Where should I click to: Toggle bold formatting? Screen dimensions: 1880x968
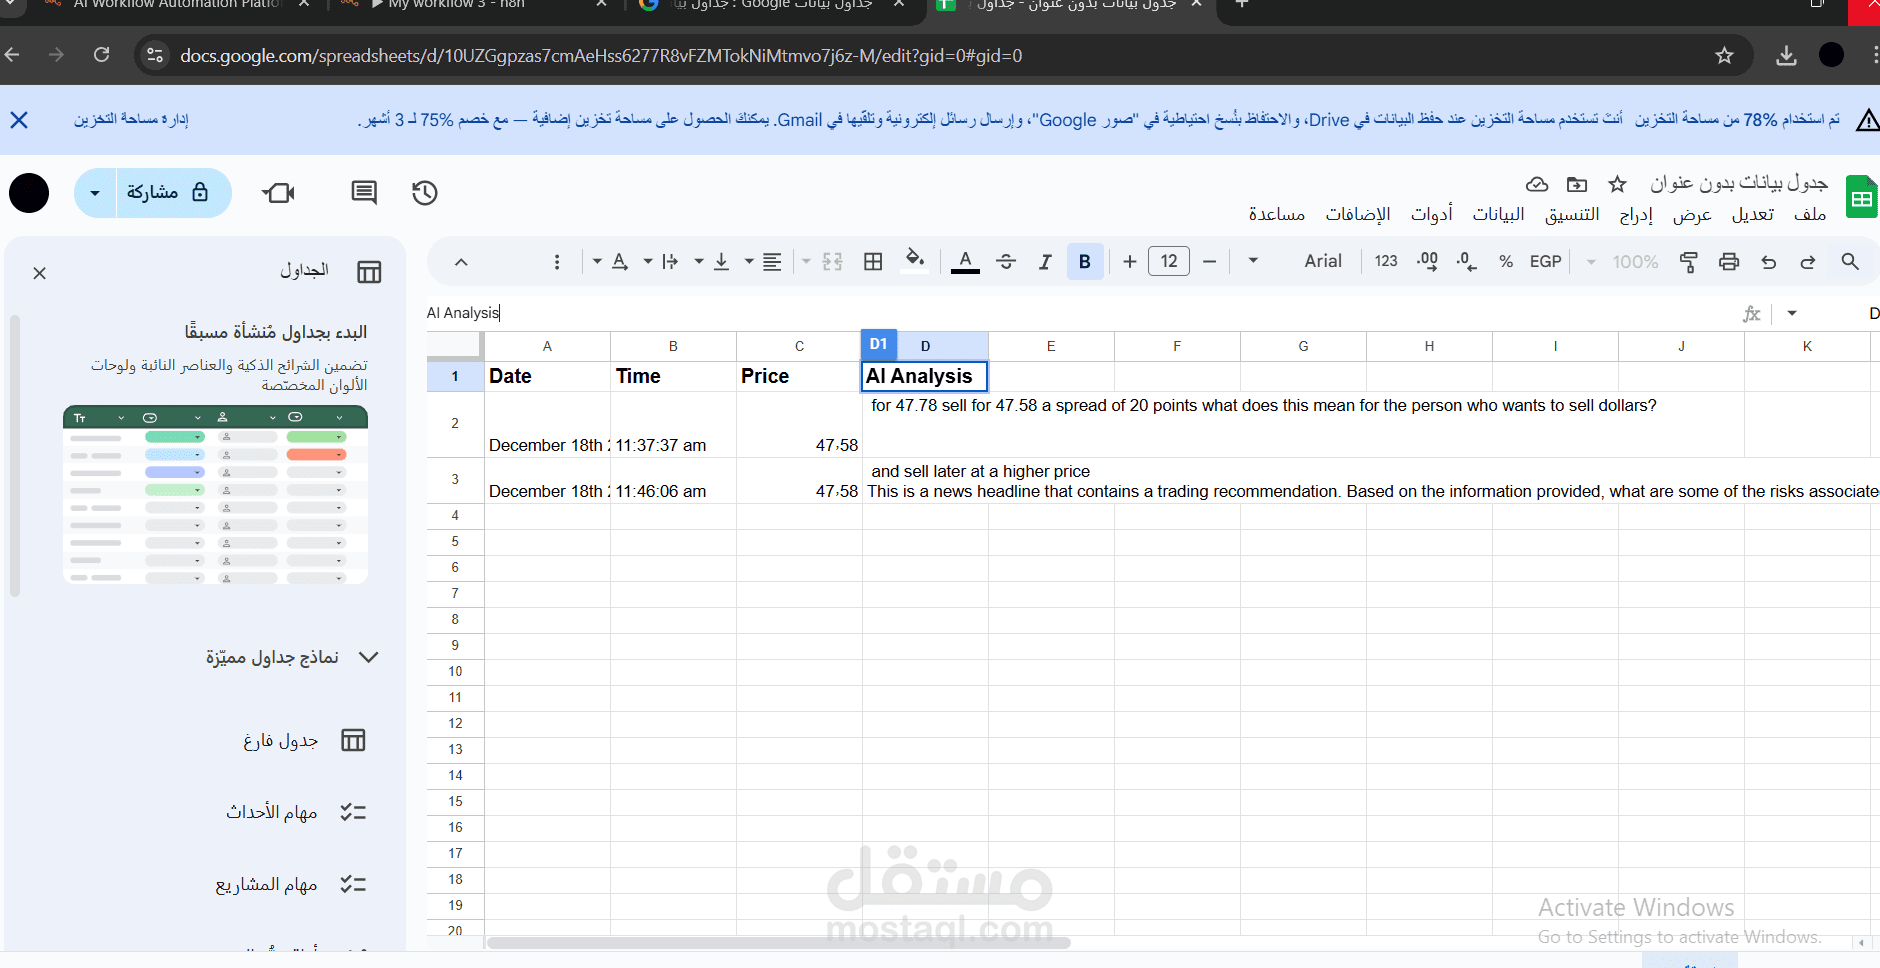tap(1085, 262)
